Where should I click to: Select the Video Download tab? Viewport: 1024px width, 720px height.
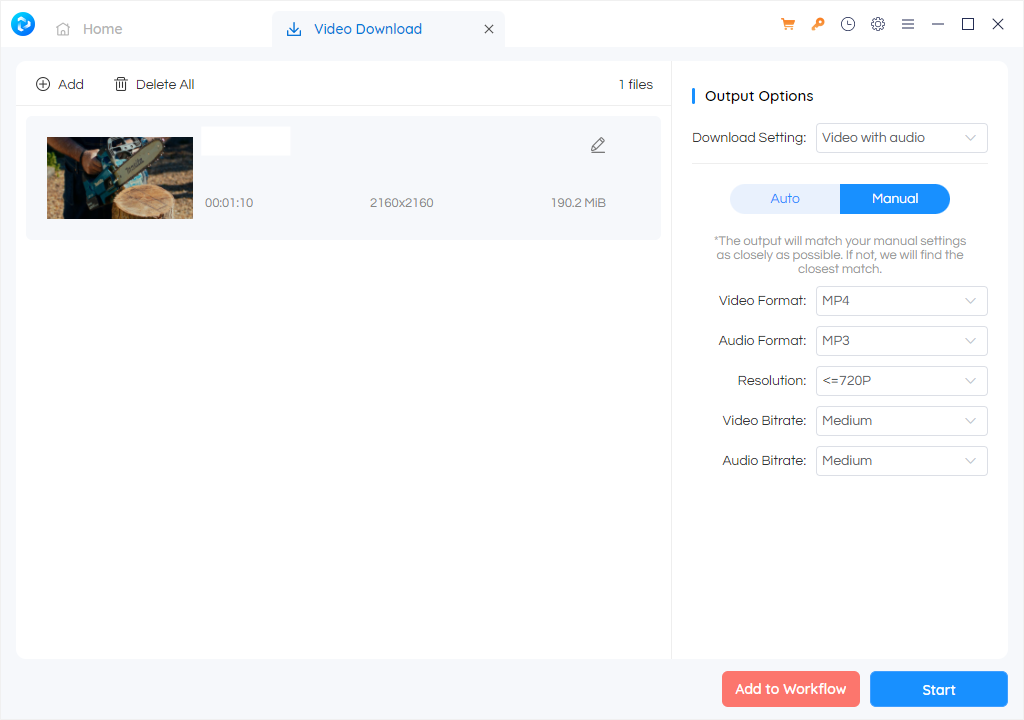(367, 30)
